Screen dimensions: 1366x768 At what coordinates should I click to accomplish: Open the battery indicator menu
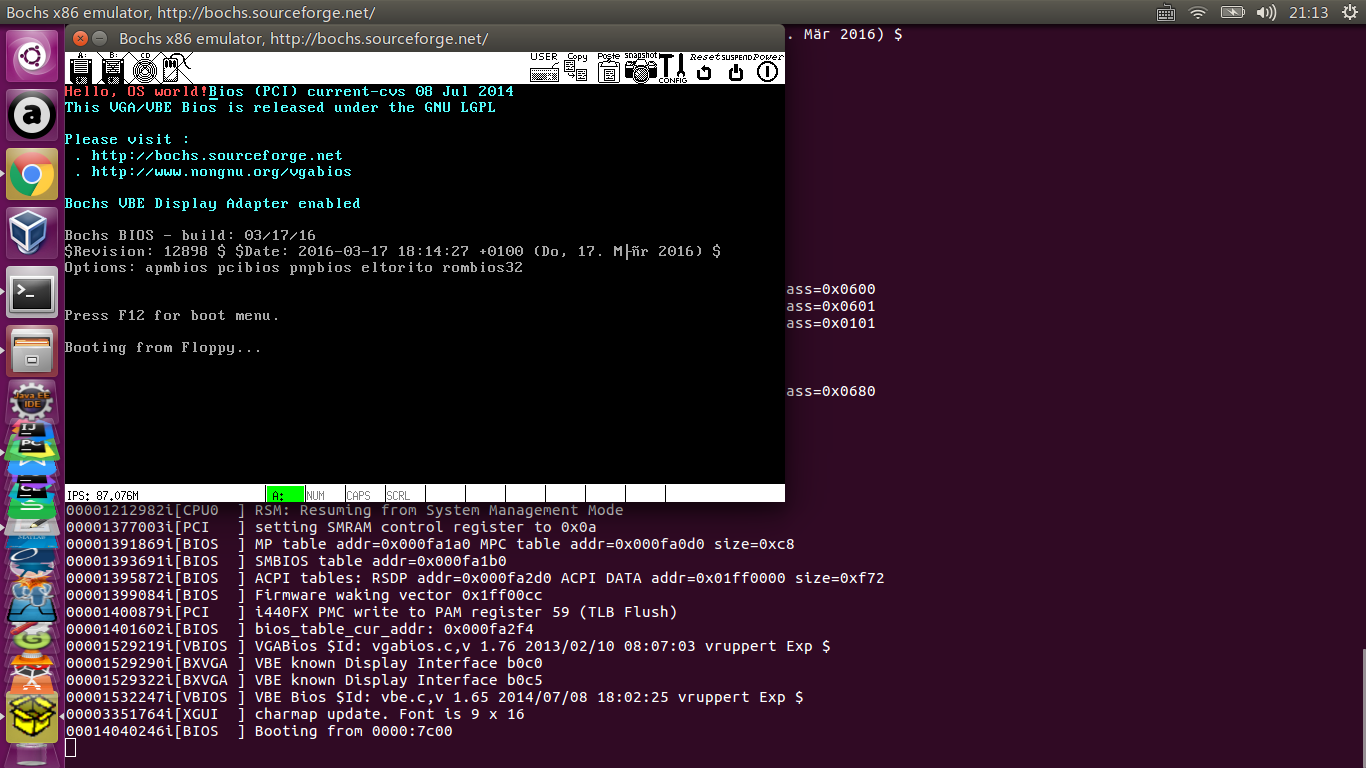[x=1232, y=13]
